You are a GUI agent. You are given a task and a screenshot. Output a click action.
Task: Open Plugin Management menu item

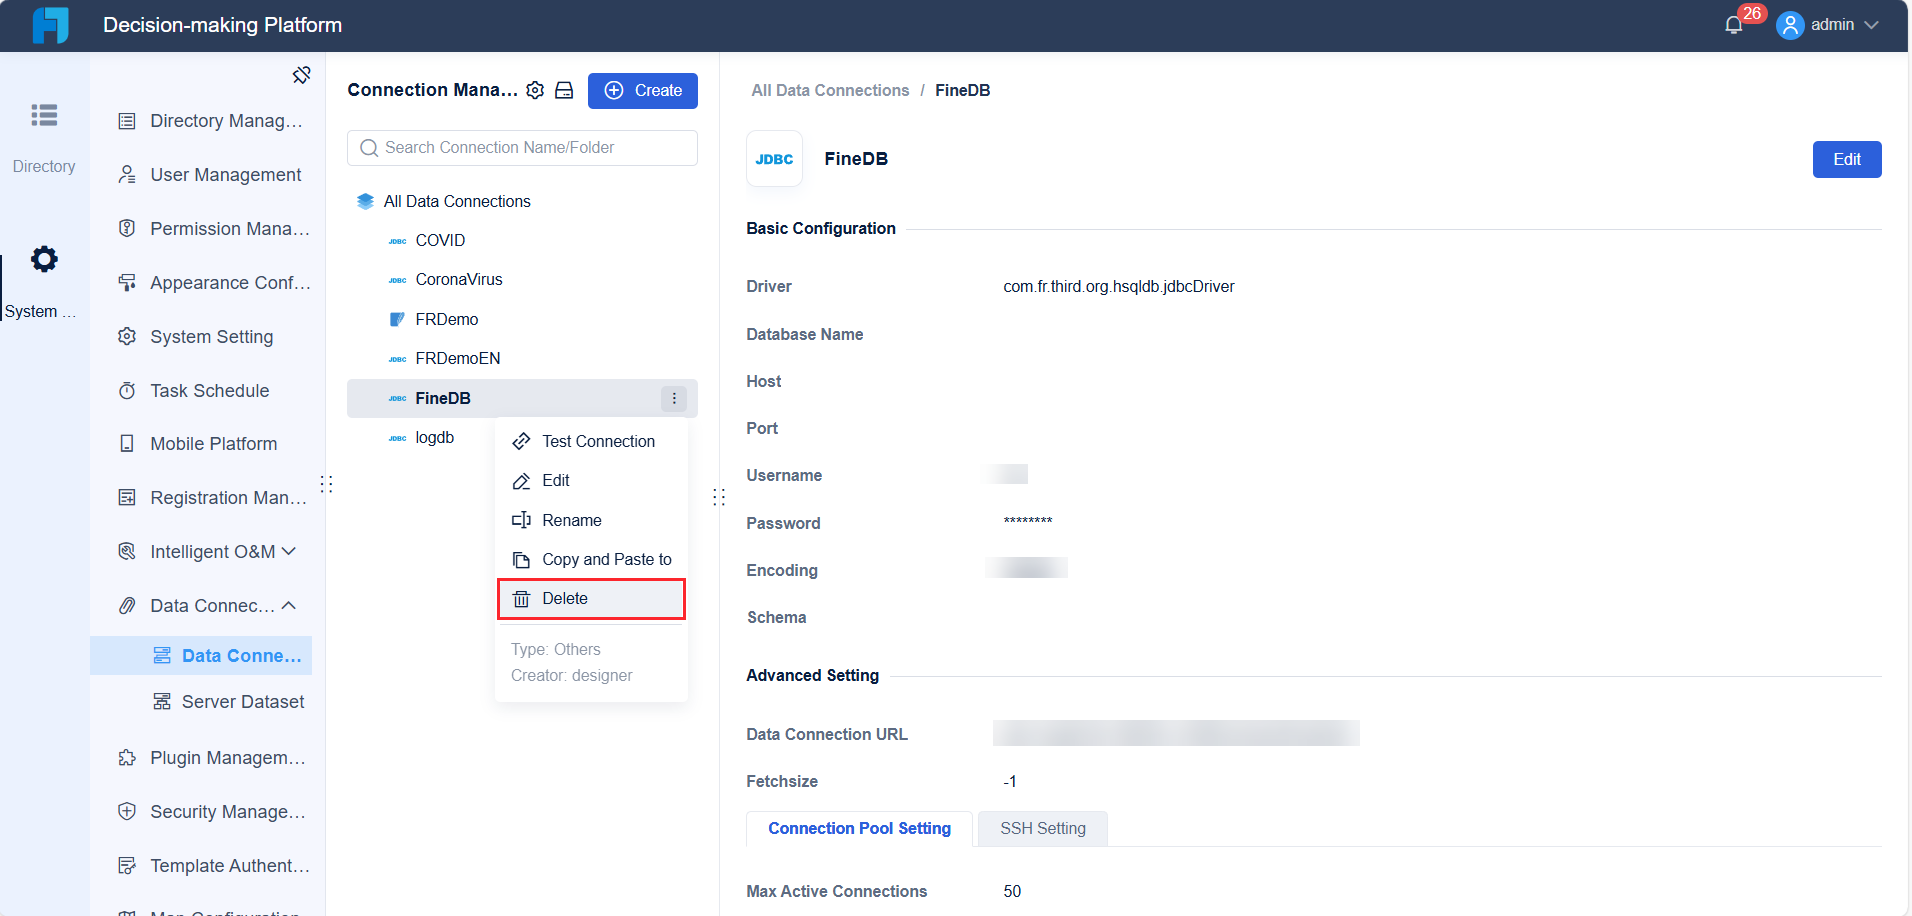tap(211, 758)
